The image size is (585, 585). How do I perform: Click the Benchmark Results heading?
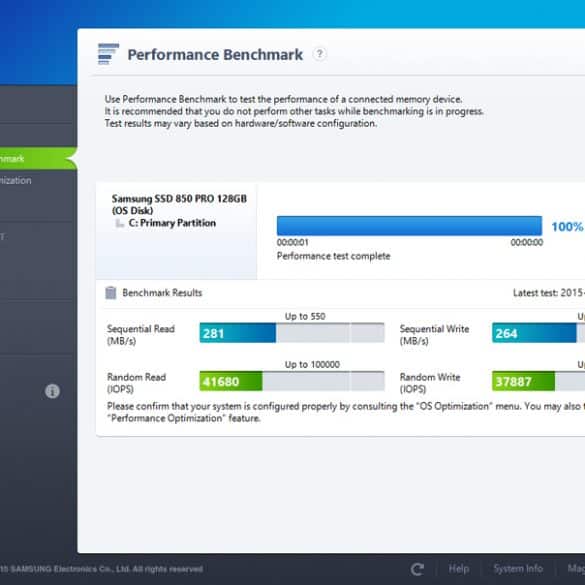click(x=162, y=293)
